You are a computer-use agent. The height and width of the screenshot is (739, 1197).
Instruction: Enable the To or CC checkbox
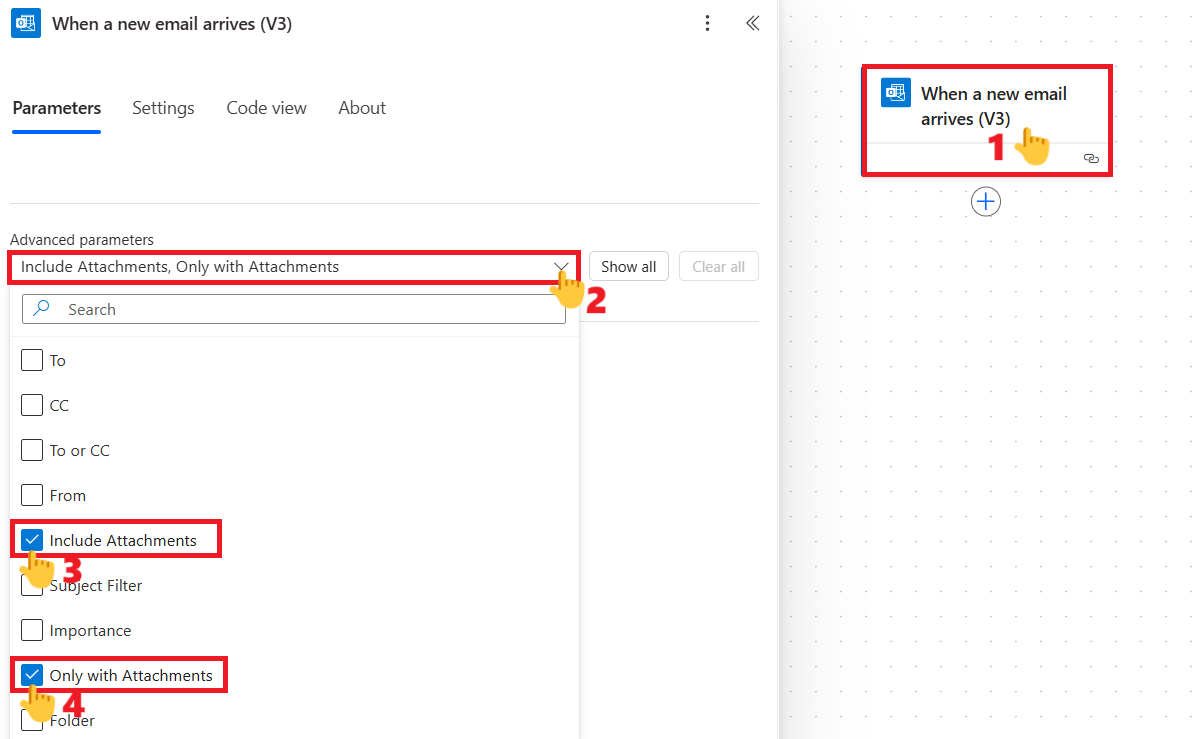point(32,450)
